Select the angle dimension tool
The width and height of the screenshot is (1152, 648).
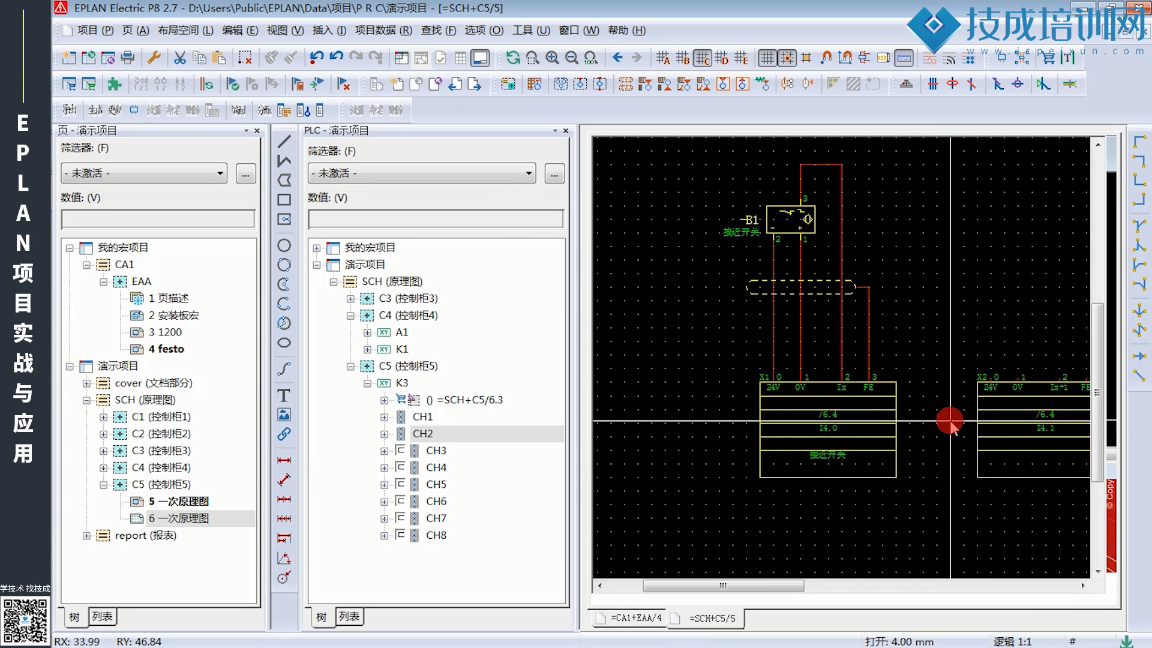[284, 558]
